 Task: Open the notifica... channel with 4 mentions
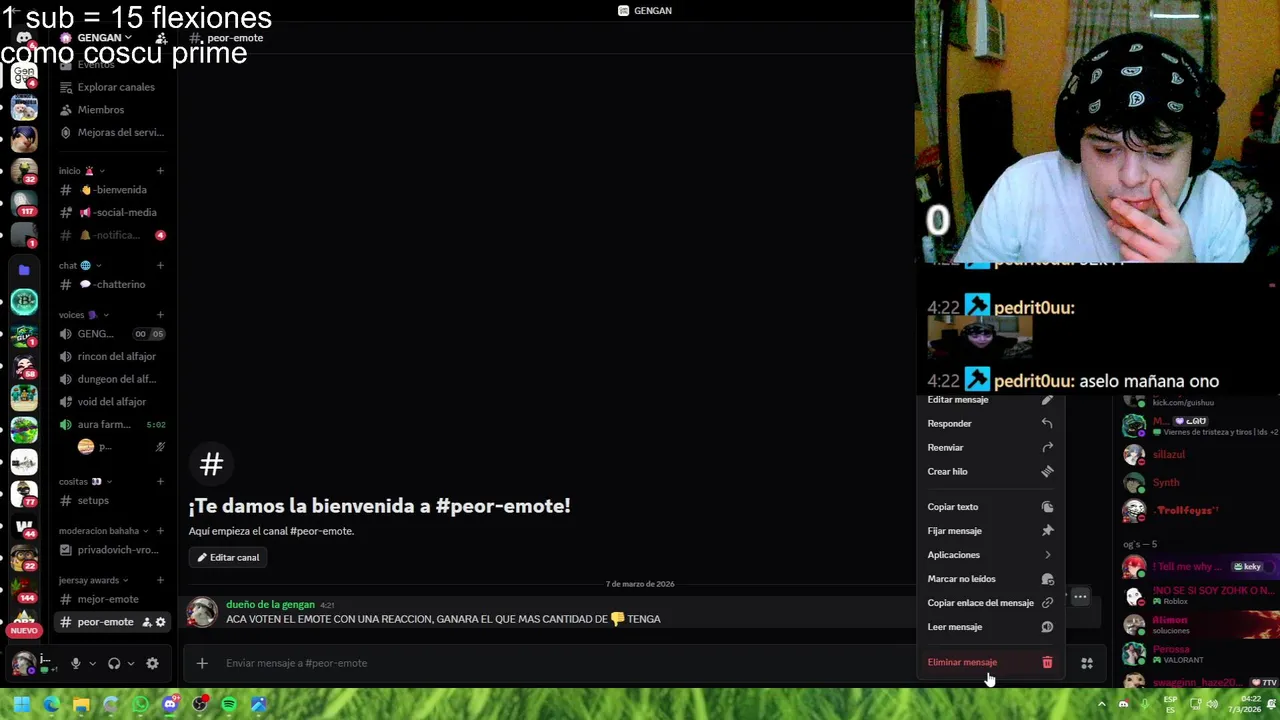112,235
